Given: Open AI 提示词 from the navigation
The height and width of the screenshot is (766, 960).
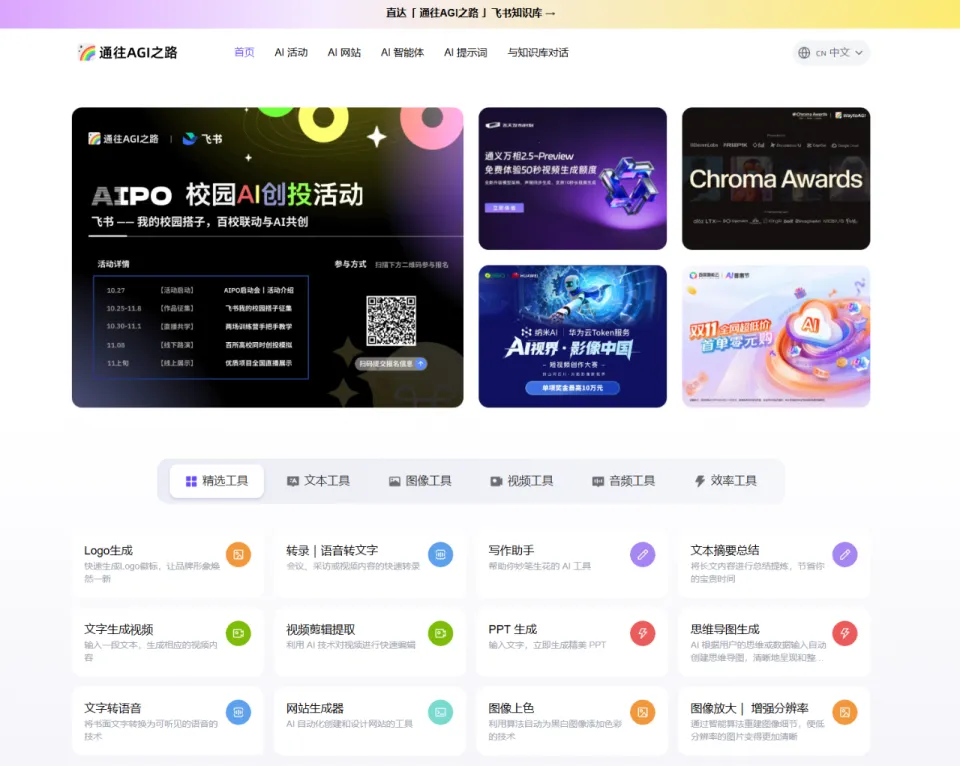Looking at the screenshot, I should (x=466, y=52).
